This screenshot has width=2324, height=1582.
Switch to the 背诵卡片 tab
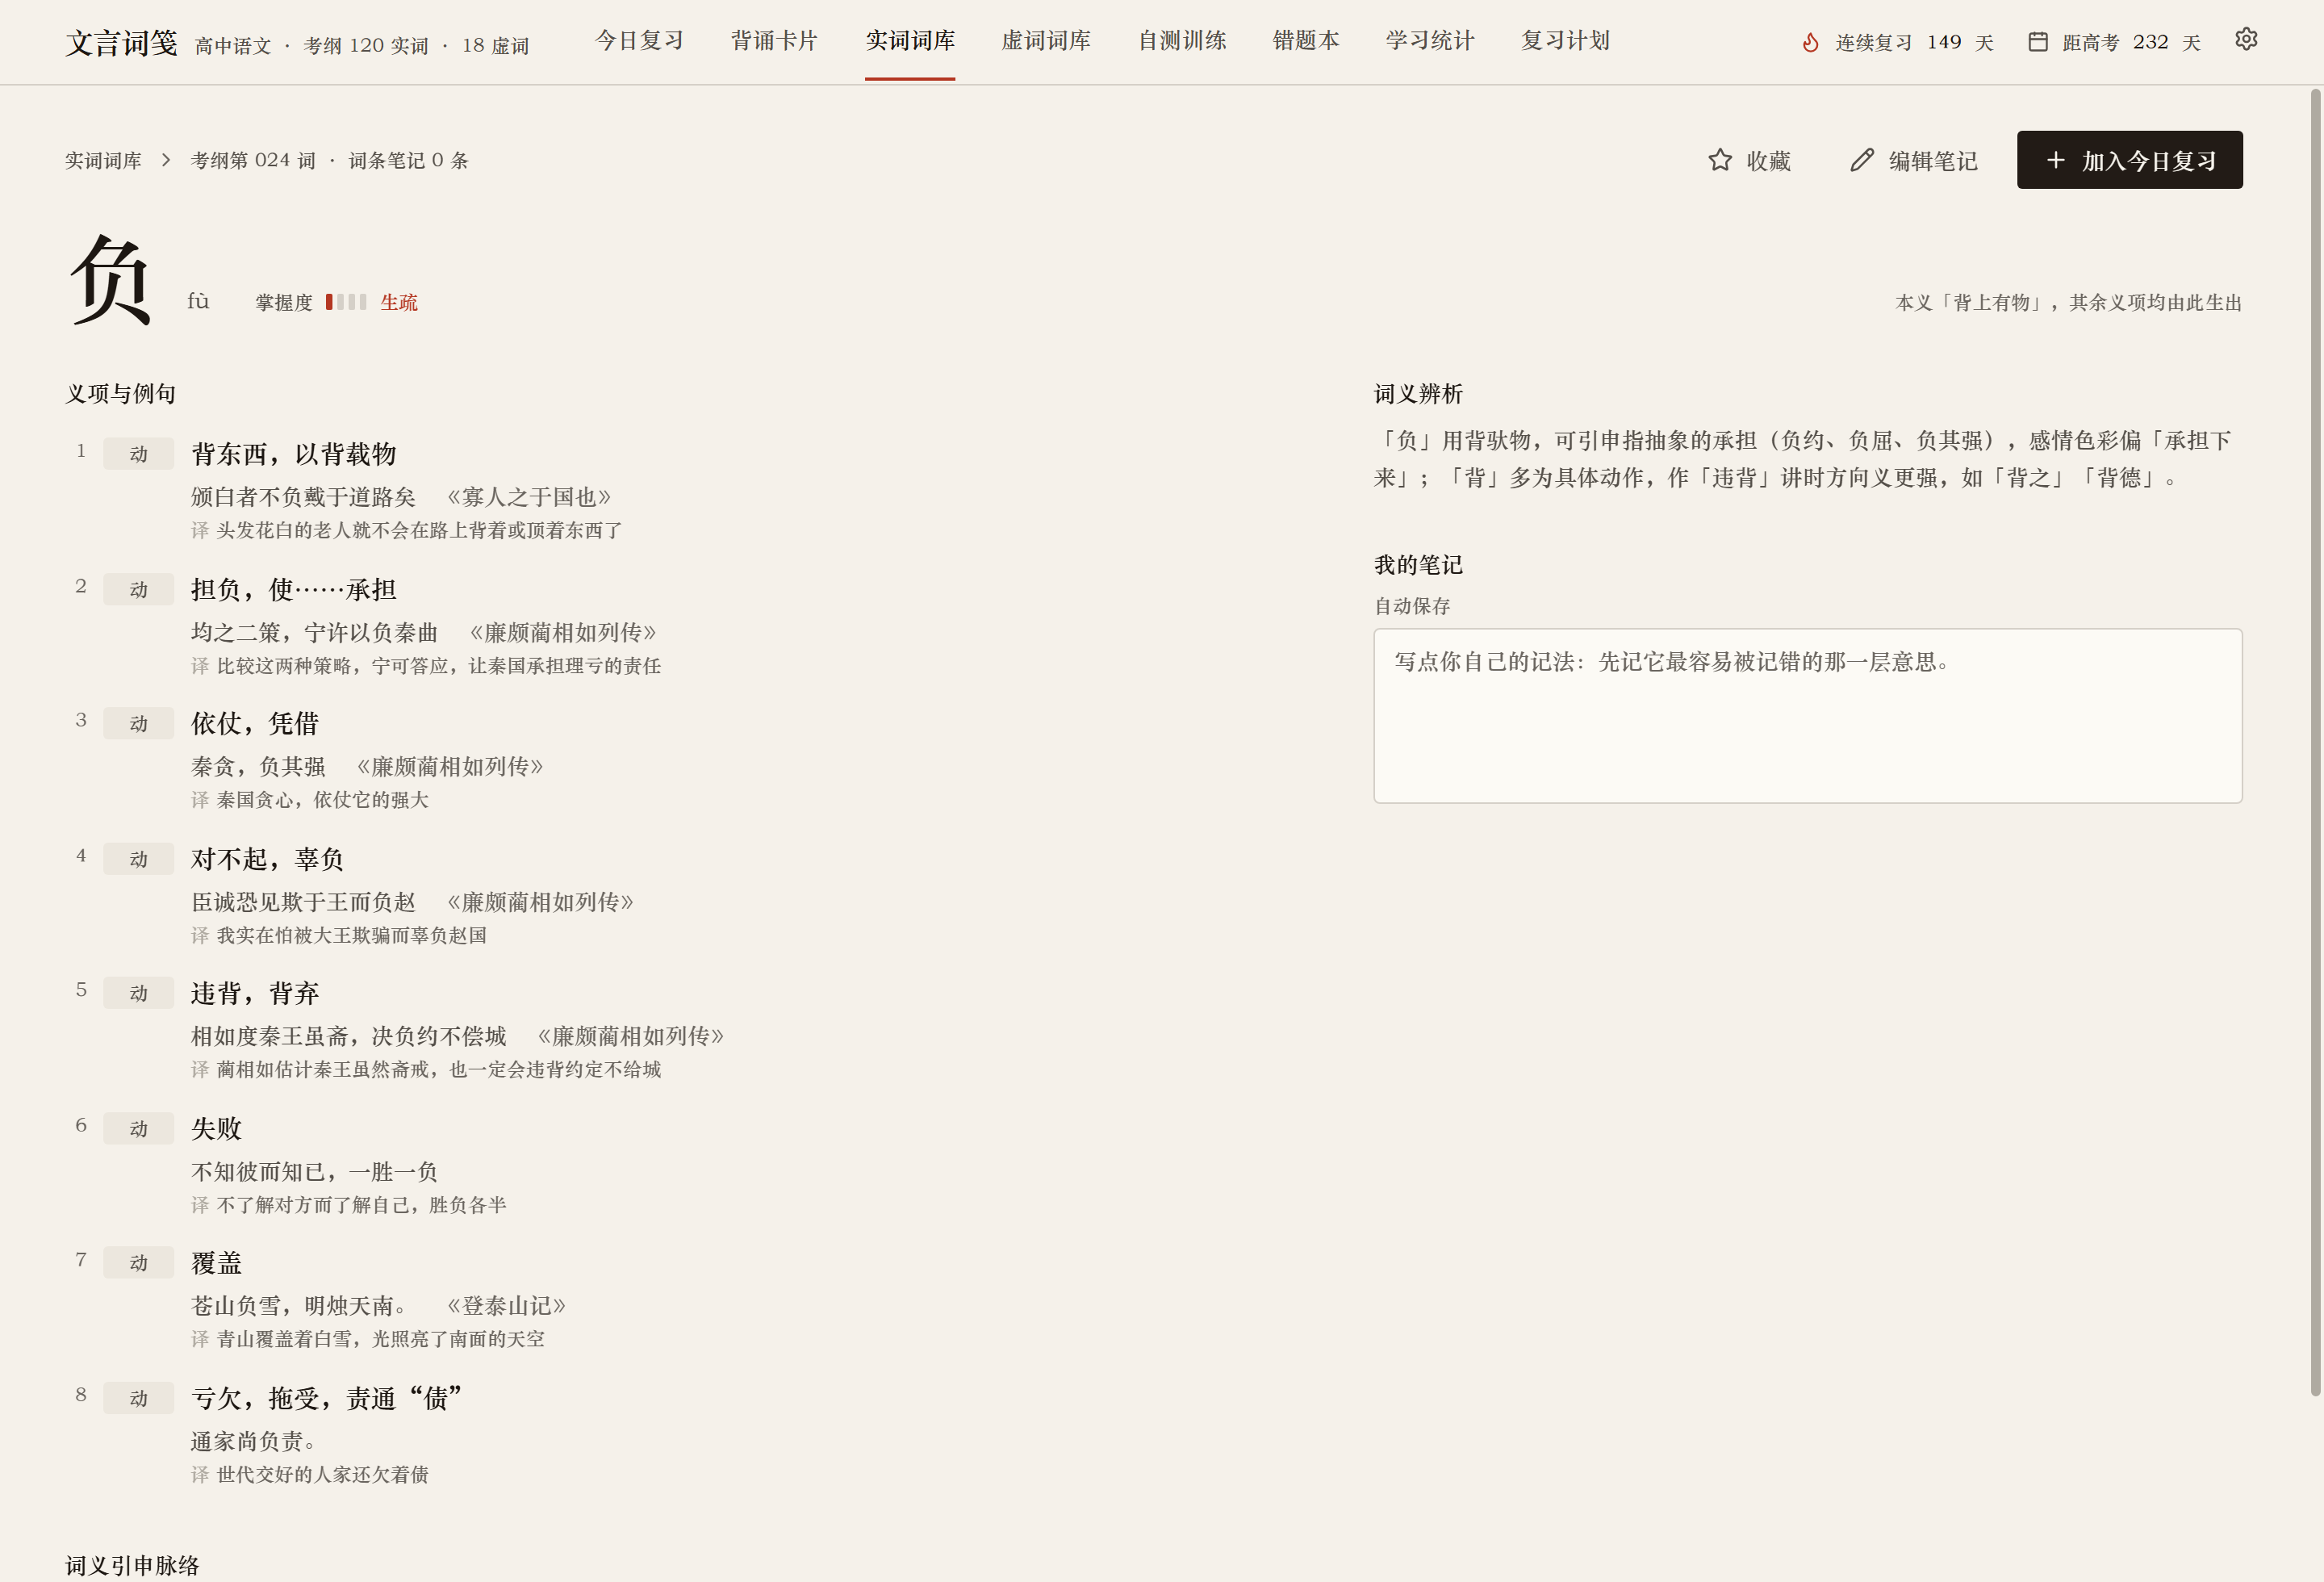point(774,41)
